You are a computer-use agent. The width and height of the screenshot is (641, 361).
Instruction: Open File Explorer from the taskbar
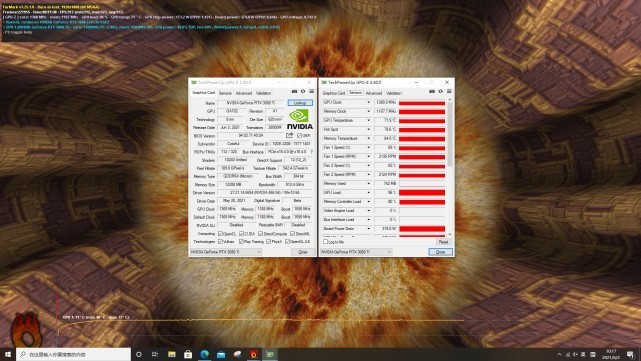(172, 354)
